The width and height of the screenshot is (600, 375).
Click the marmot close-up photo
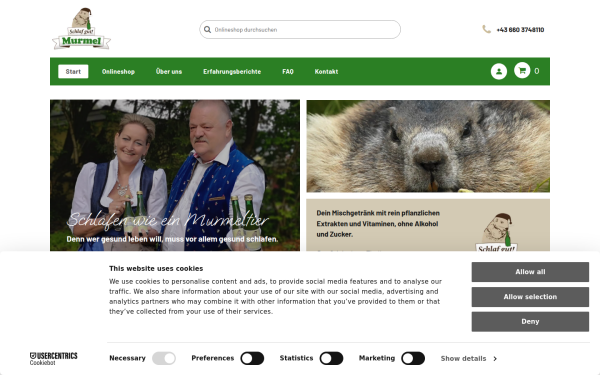click(428, 146)
